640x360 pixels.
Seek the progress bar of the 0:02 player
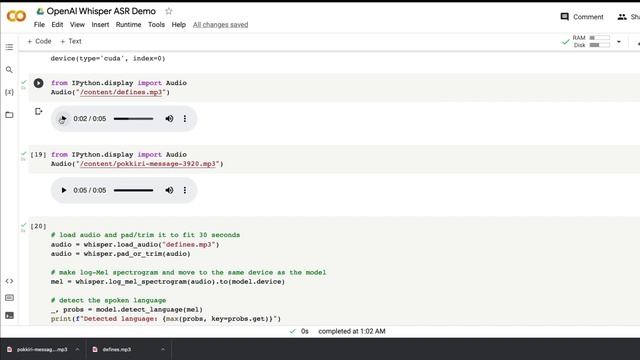[133, 119]
